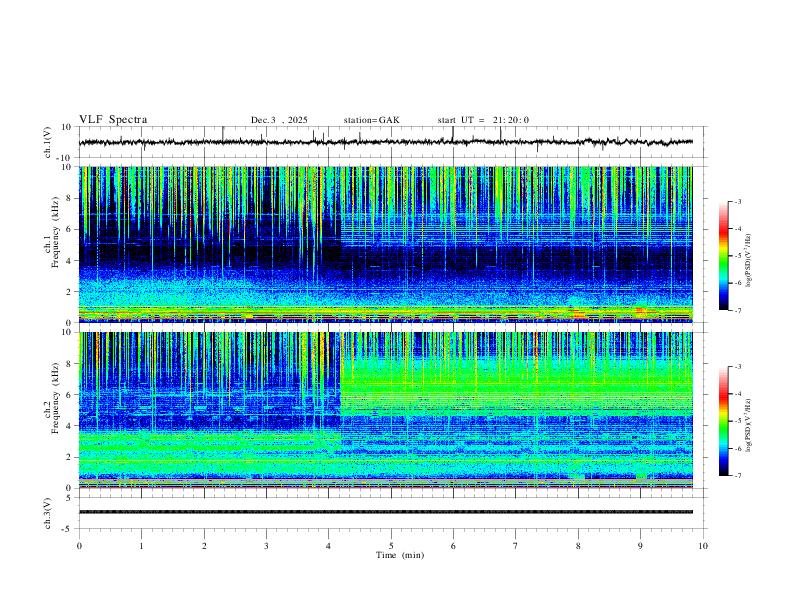Click the 'ch.1(V)' waveform axis label
This screenshot has width=792, height=612.
[x=48, y=142]
